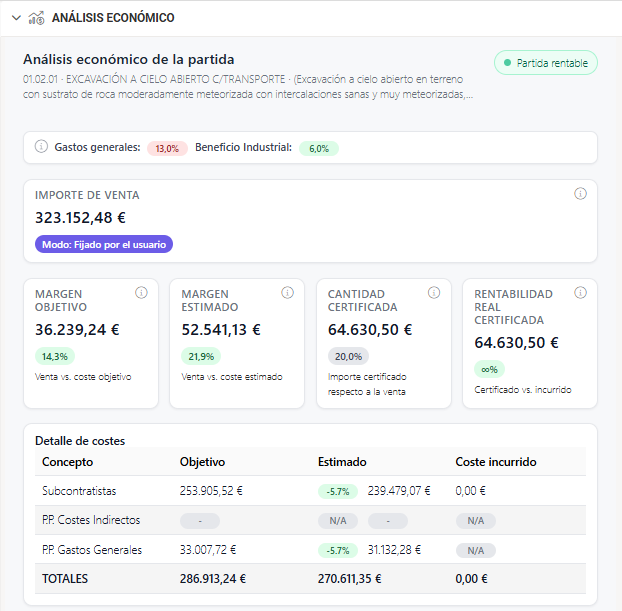The width and height of the screenshot is (622, 611).
Task: Open the Importe de Venta info icon
Action: coord(580,194)
